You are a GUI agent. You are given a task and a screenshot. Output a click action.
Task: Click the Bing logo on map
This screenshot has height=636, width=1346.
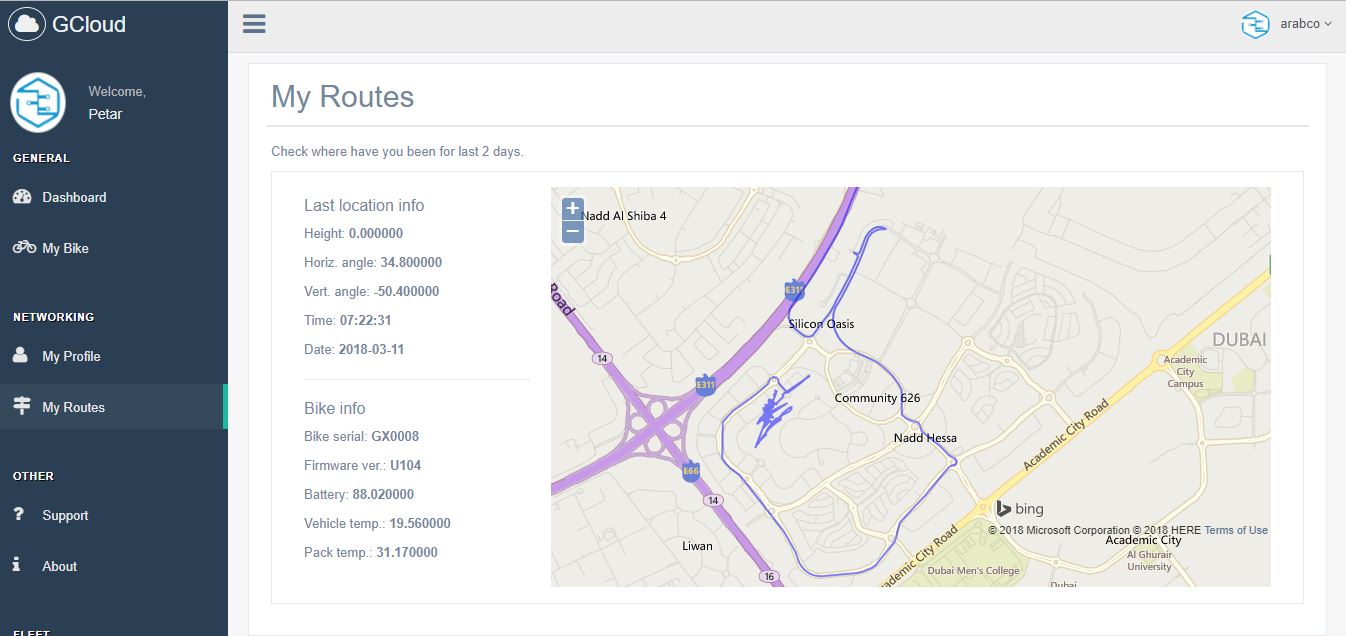coord(1019,509)
